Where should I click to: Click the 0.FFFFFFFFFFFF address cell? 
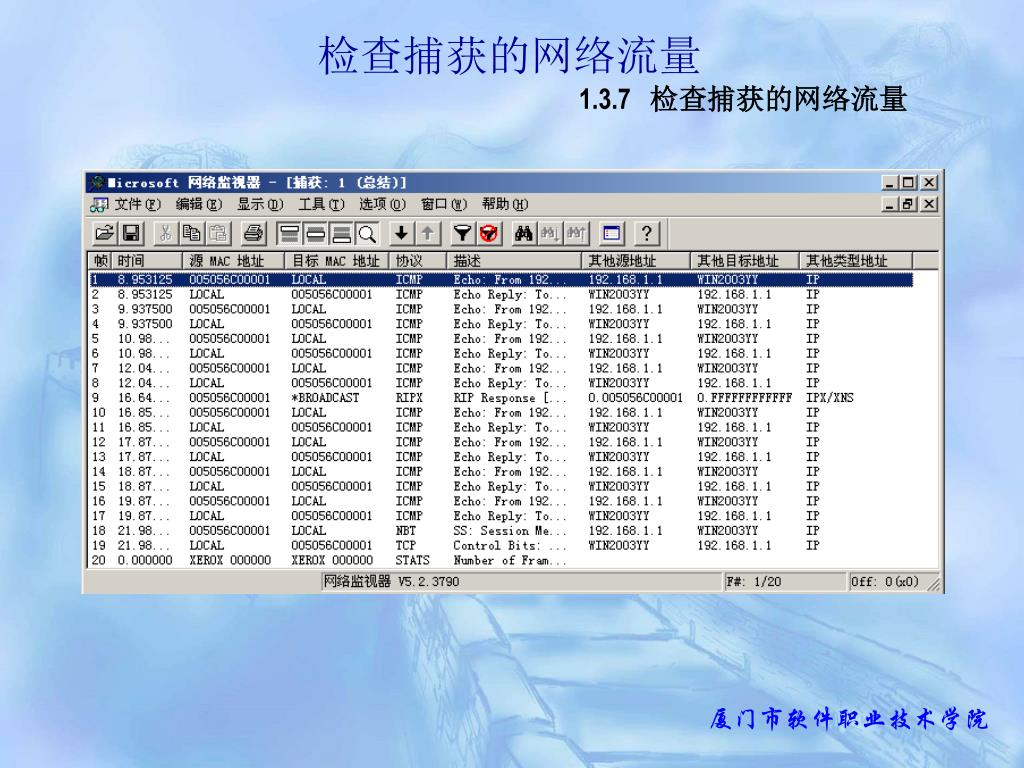[x=744, y=398]
